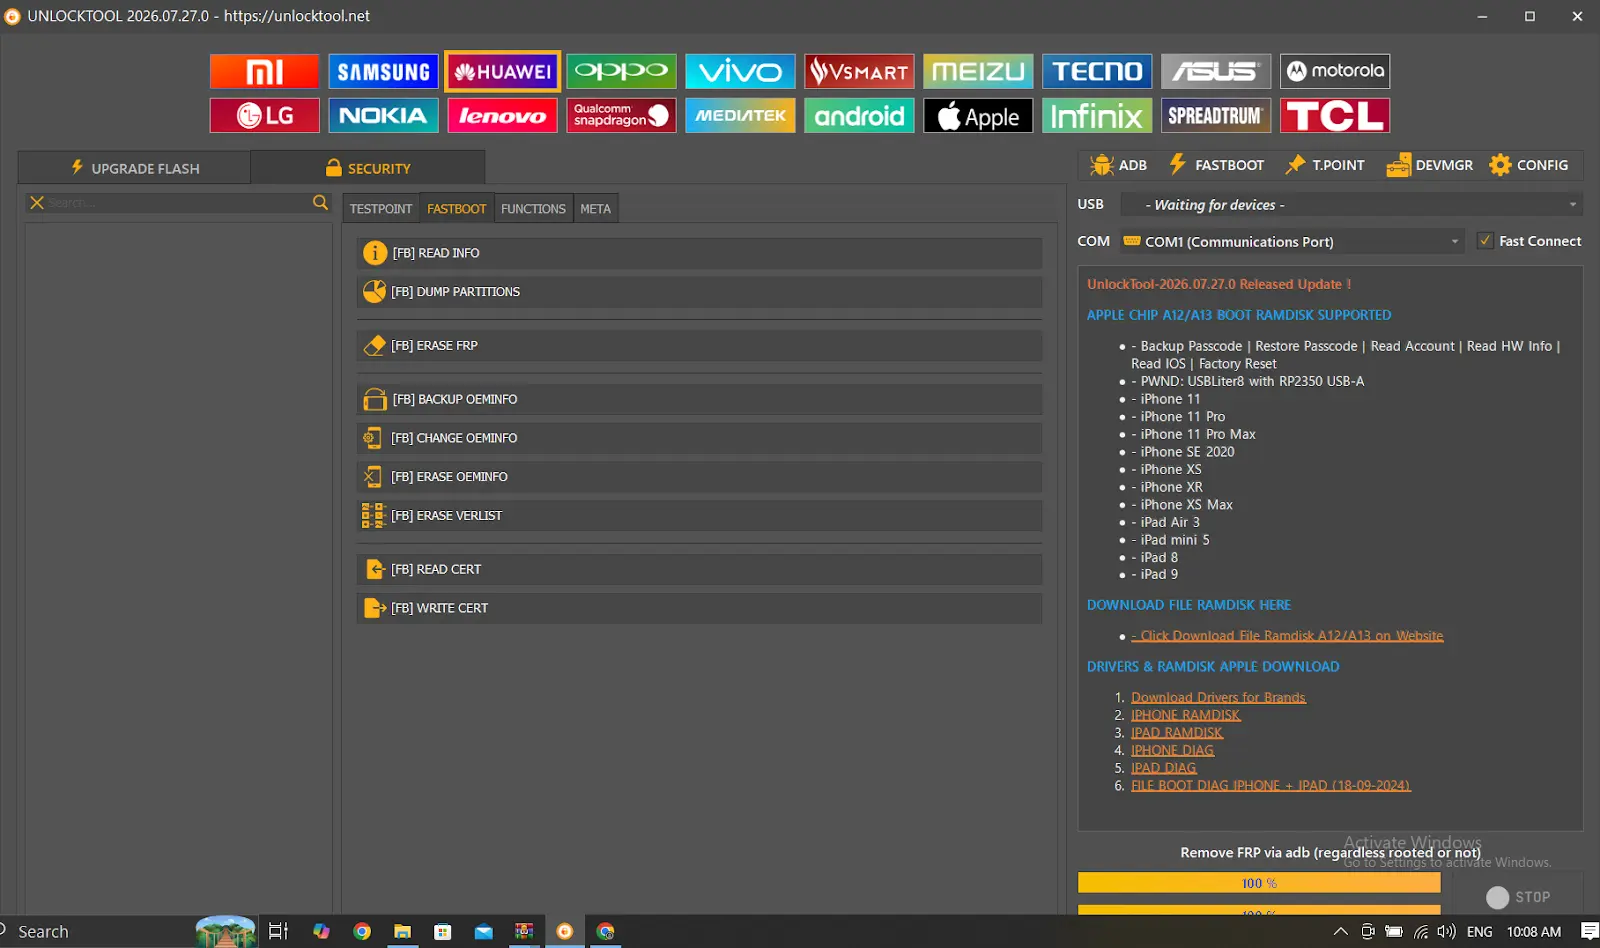The width and height of the screenshot is (1600, 948).
Task: Select the Huawei brand logo
Action: (x=502, y=71)
